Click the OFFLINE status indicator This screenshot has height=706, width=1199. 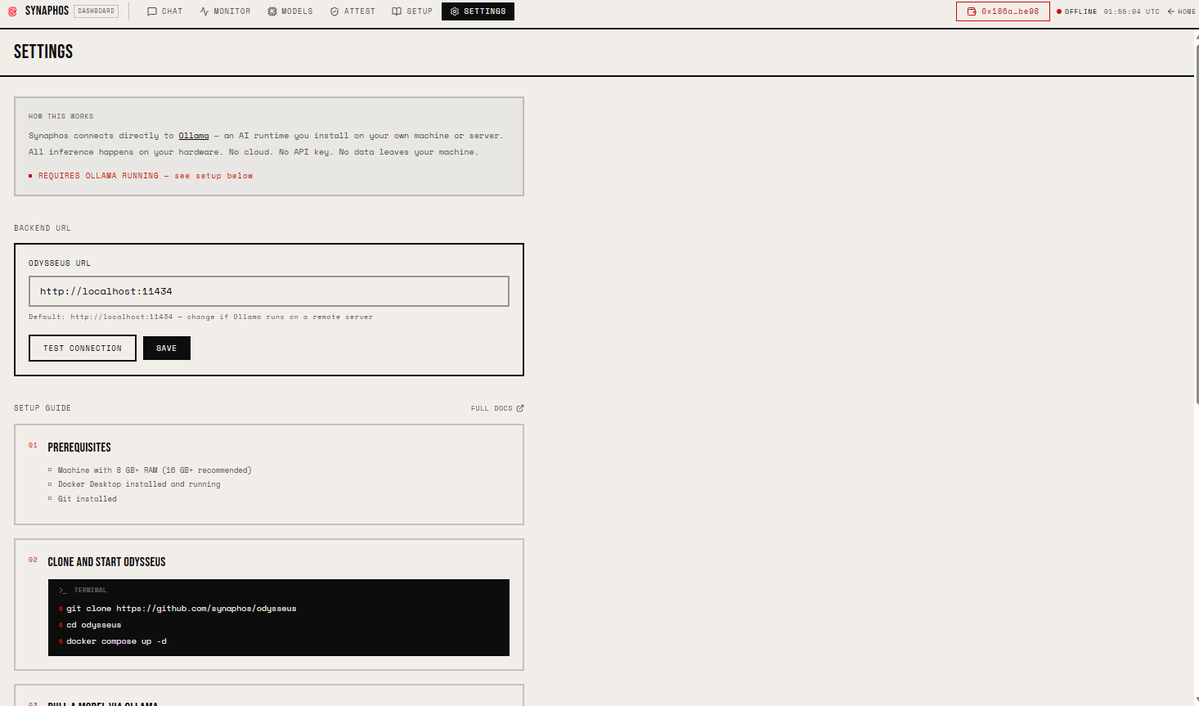(x=1077, y=11)
